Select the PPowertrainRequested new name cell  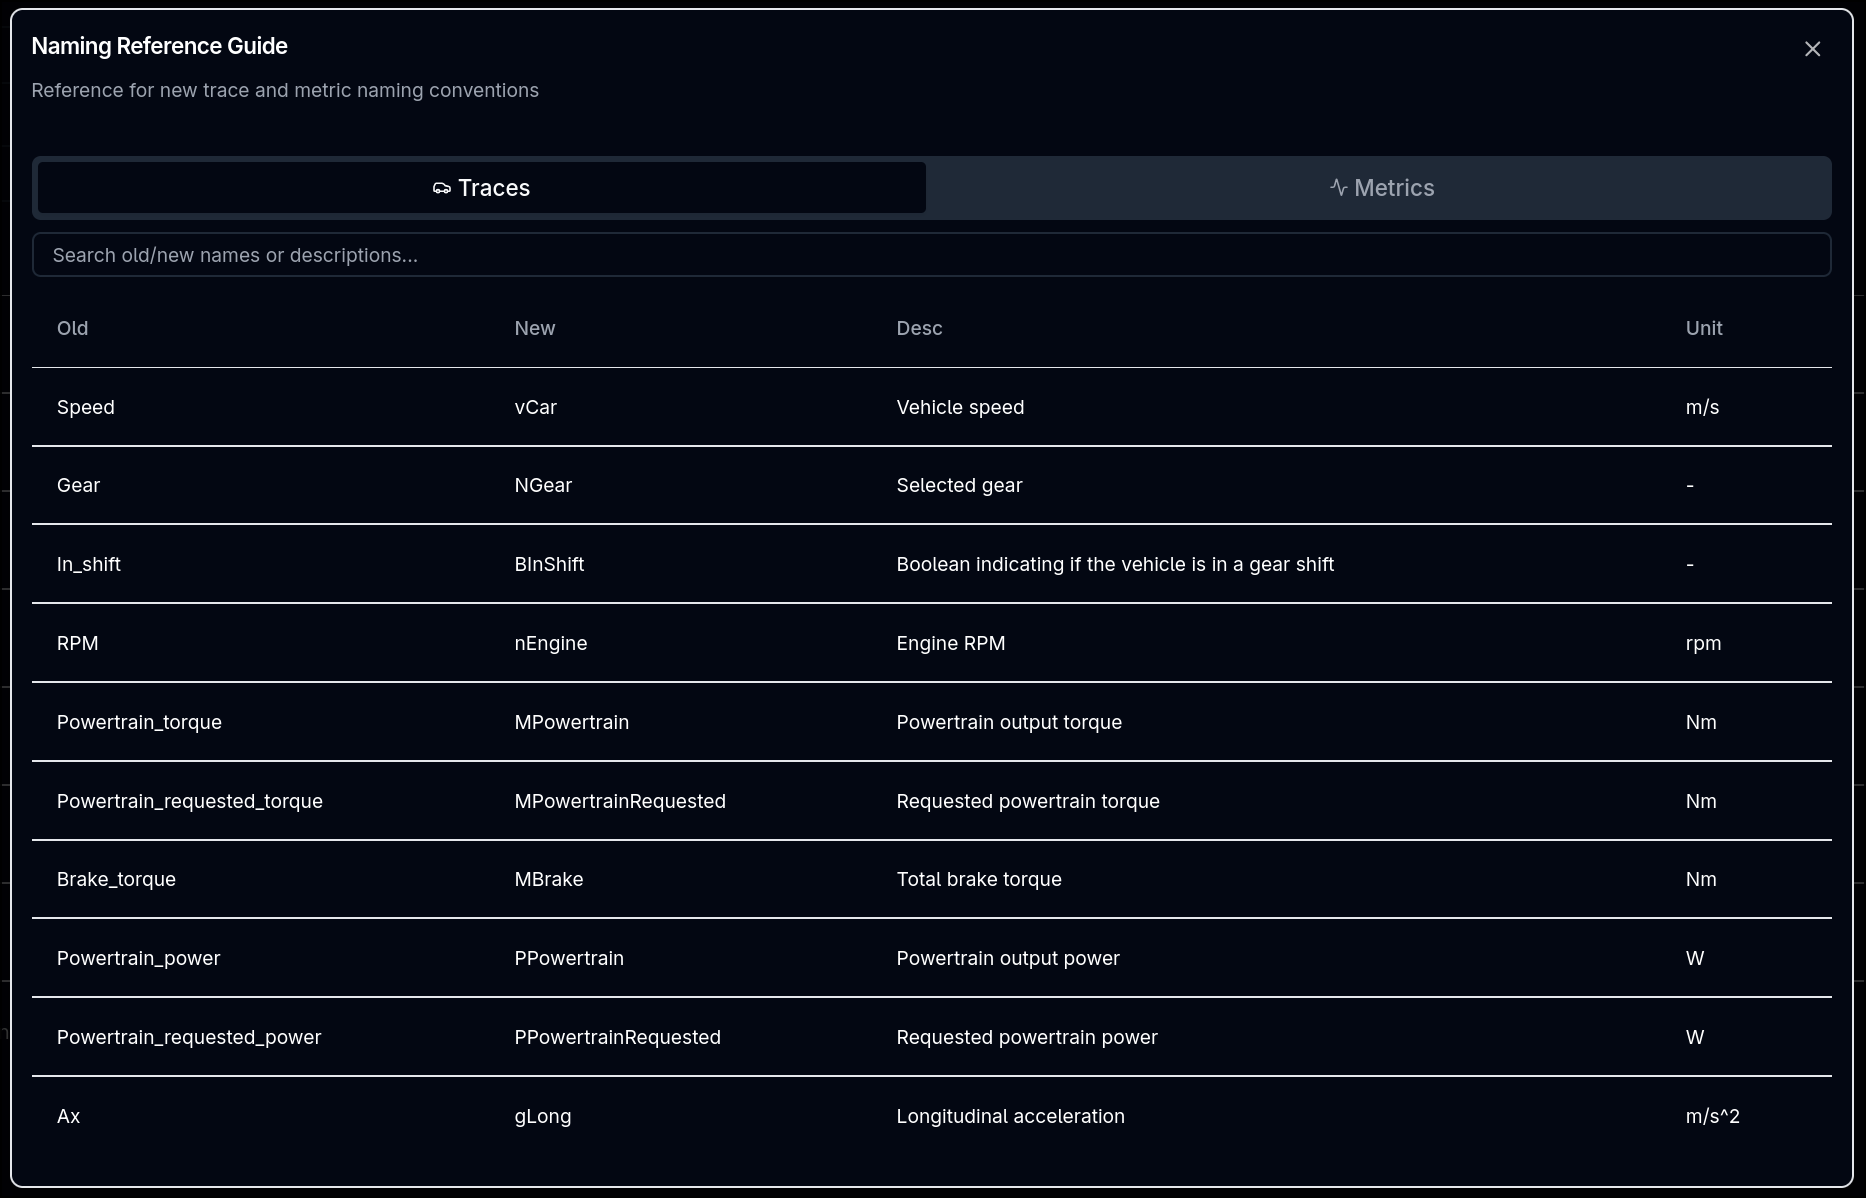pyautogui.click(x=617, y=1037)
